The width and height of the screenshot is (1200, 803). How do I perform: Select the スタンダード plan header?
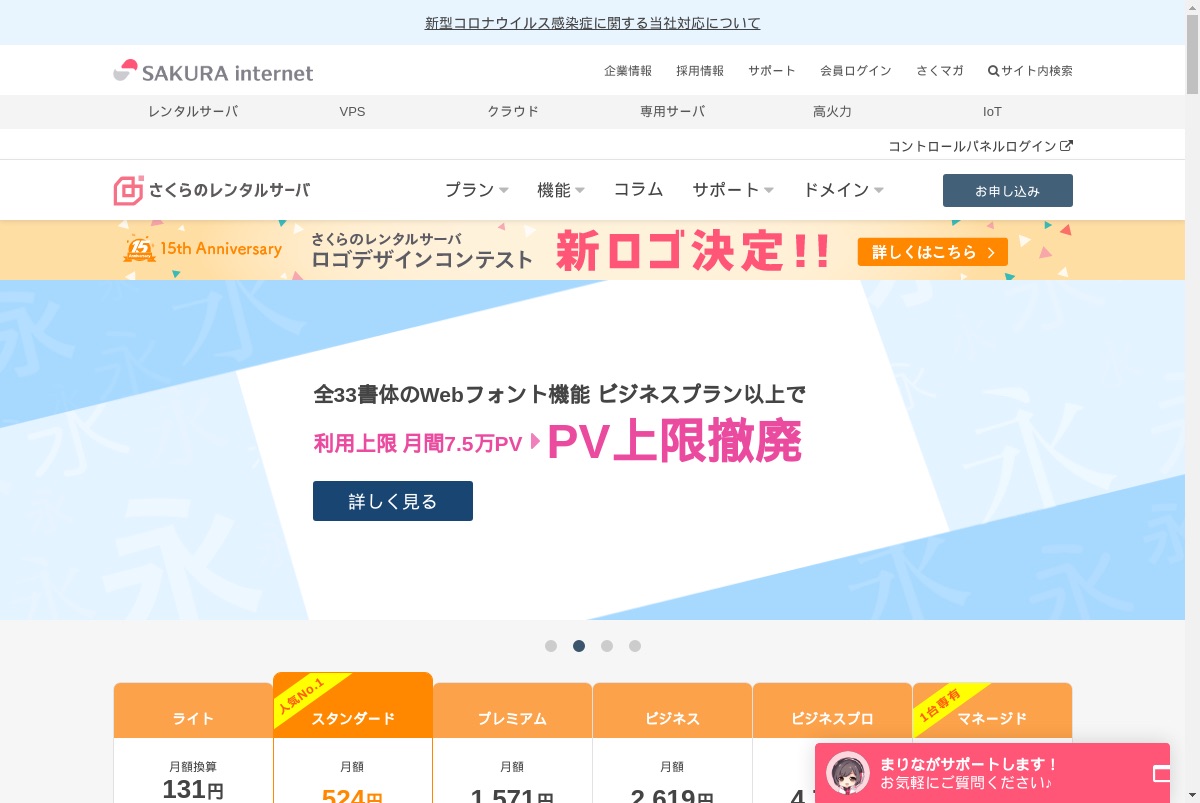[x=353, y=706]
